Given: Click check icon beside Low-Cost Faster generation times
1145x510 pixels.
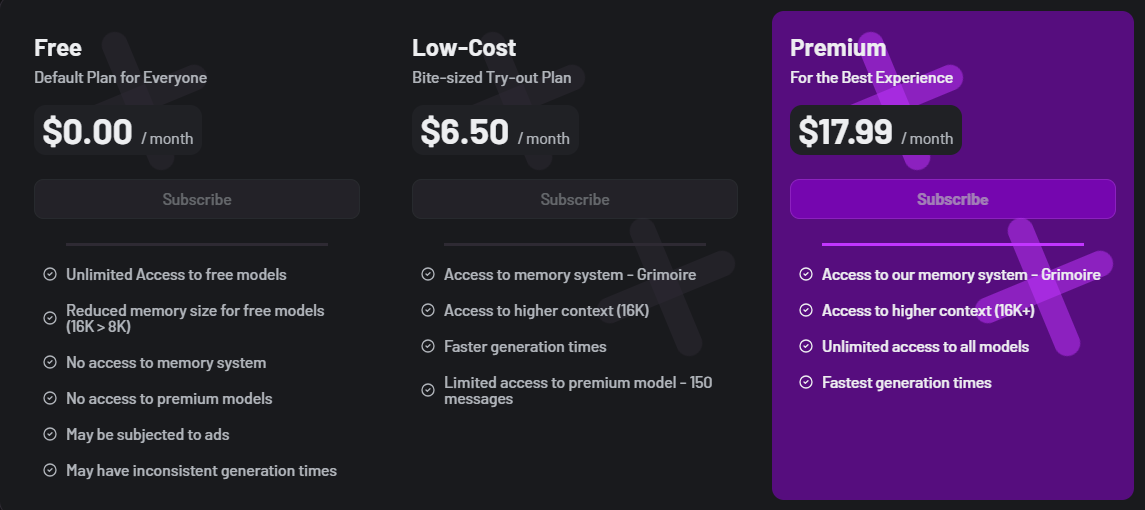Looking at the screenshot, I should click(x=428, y=346).
